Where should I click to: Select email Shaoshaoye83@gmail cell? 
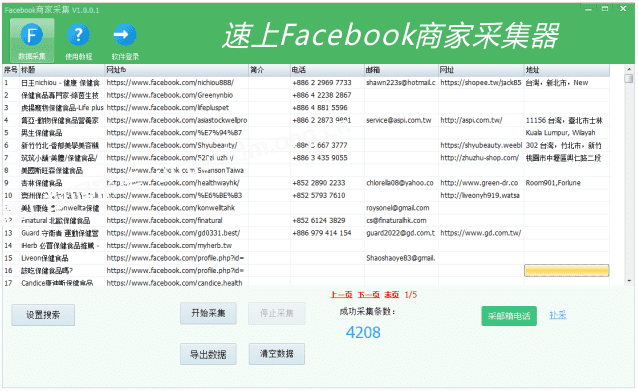tap(401, 258)
